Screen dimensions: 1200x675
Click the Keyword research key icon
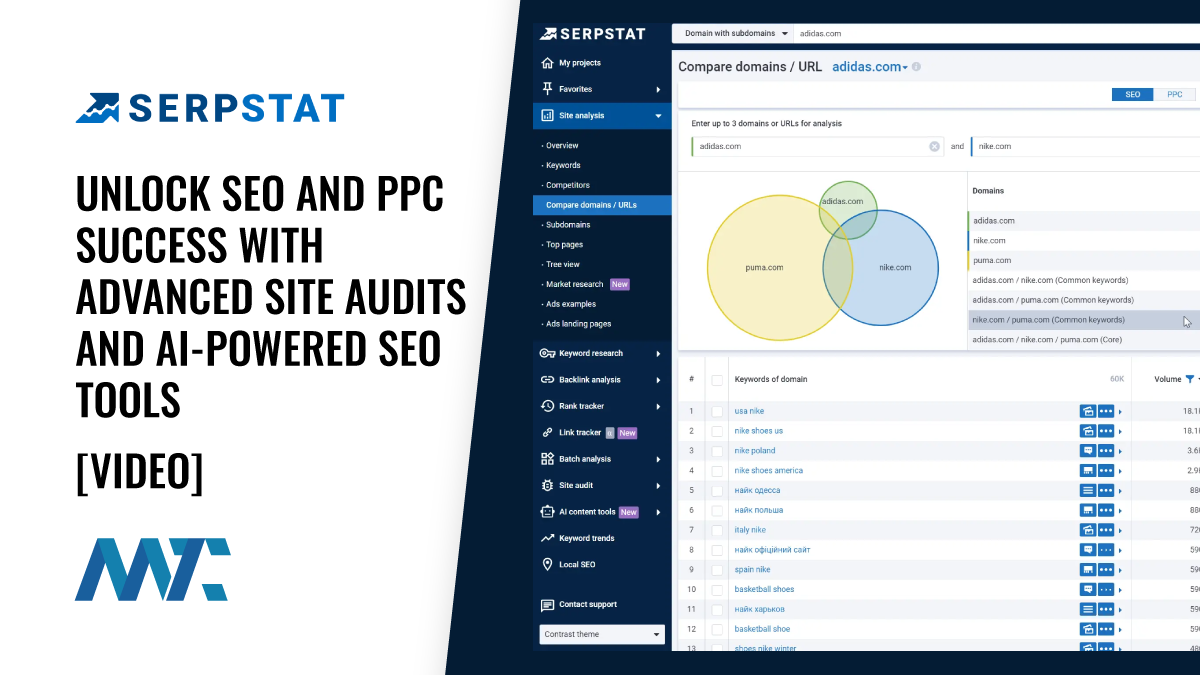(547, 353)
